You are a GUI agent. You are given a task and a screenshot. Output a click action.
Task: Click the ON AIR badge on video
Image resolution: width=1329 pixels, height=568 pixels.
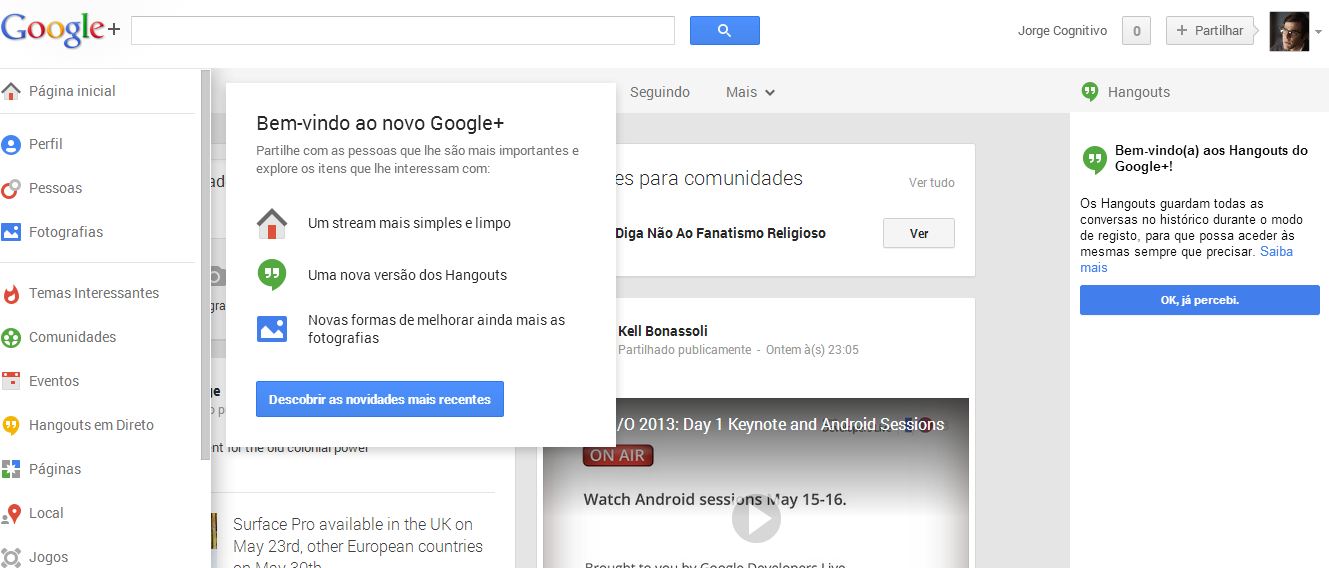(x=618, y=455)
